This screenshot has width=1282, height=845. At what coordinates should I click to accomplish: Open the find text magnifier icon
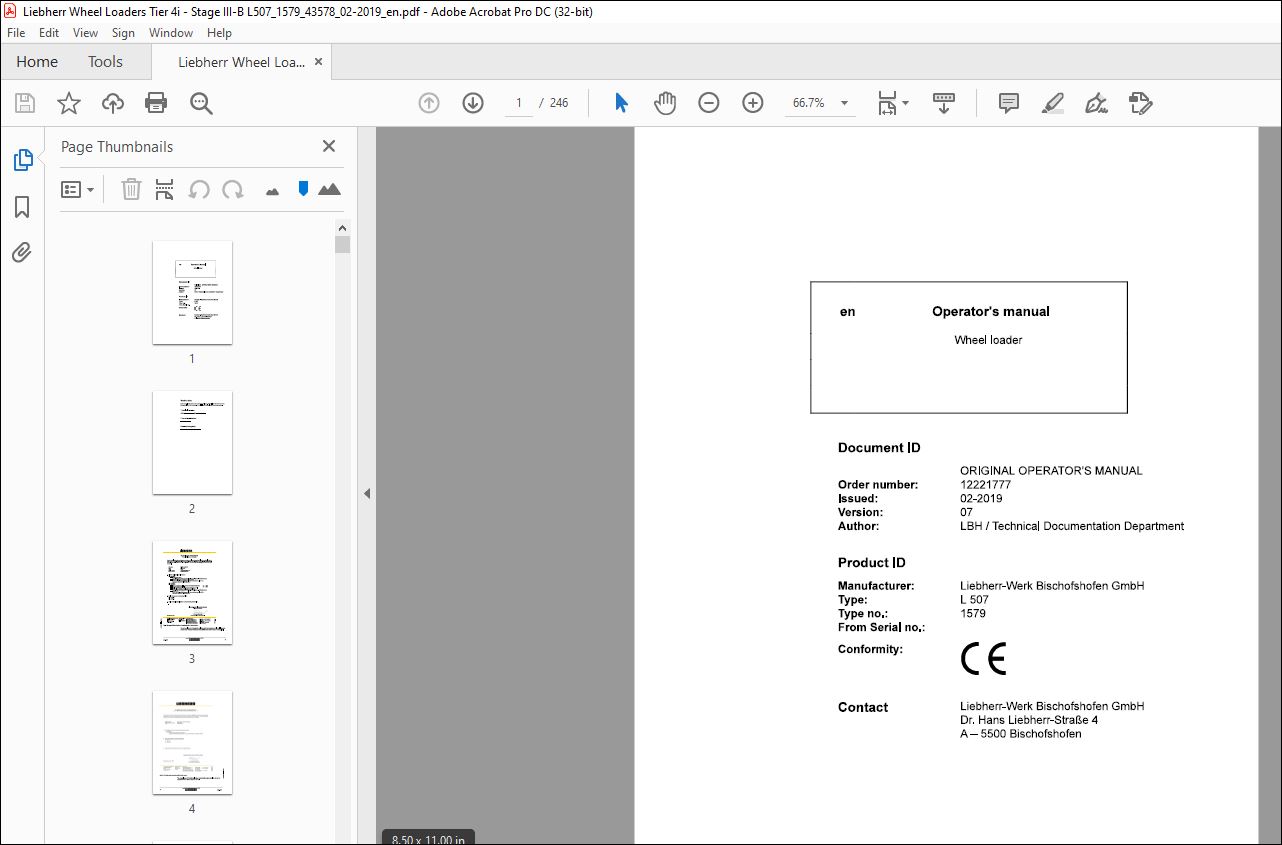201,103
